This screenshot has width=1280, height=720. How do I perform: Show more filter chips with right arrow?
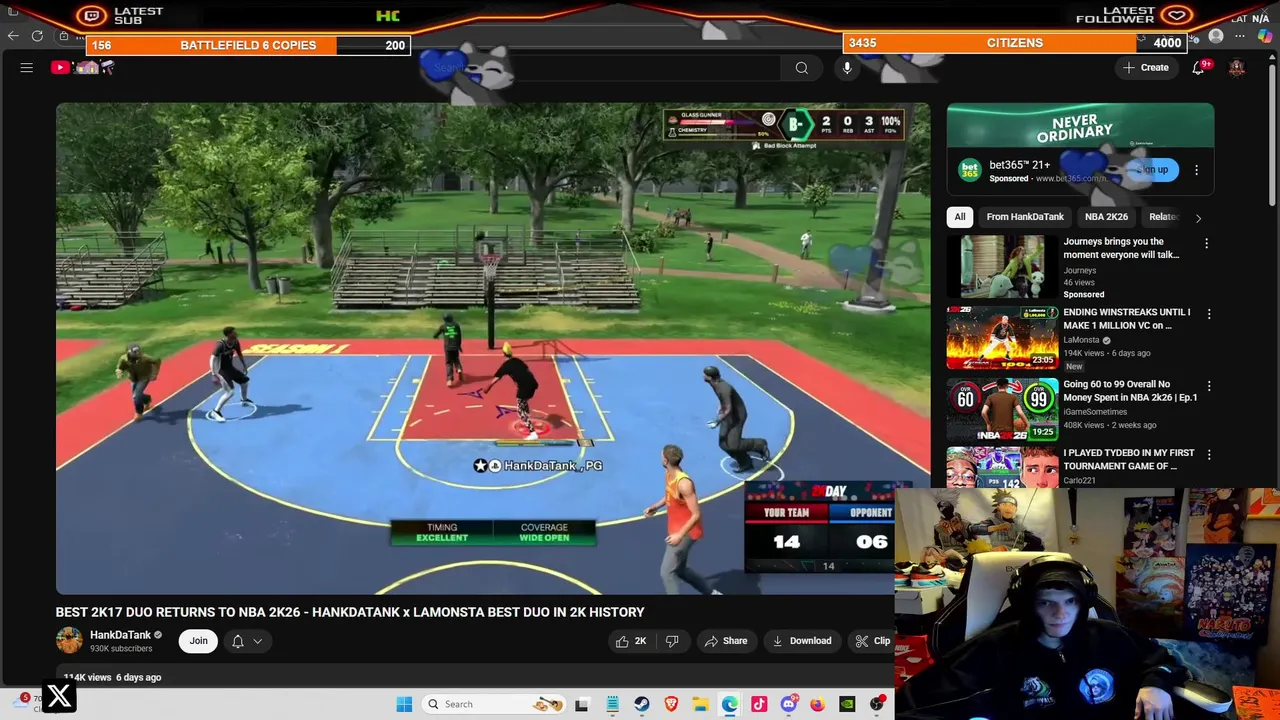tap(1198, 217)
